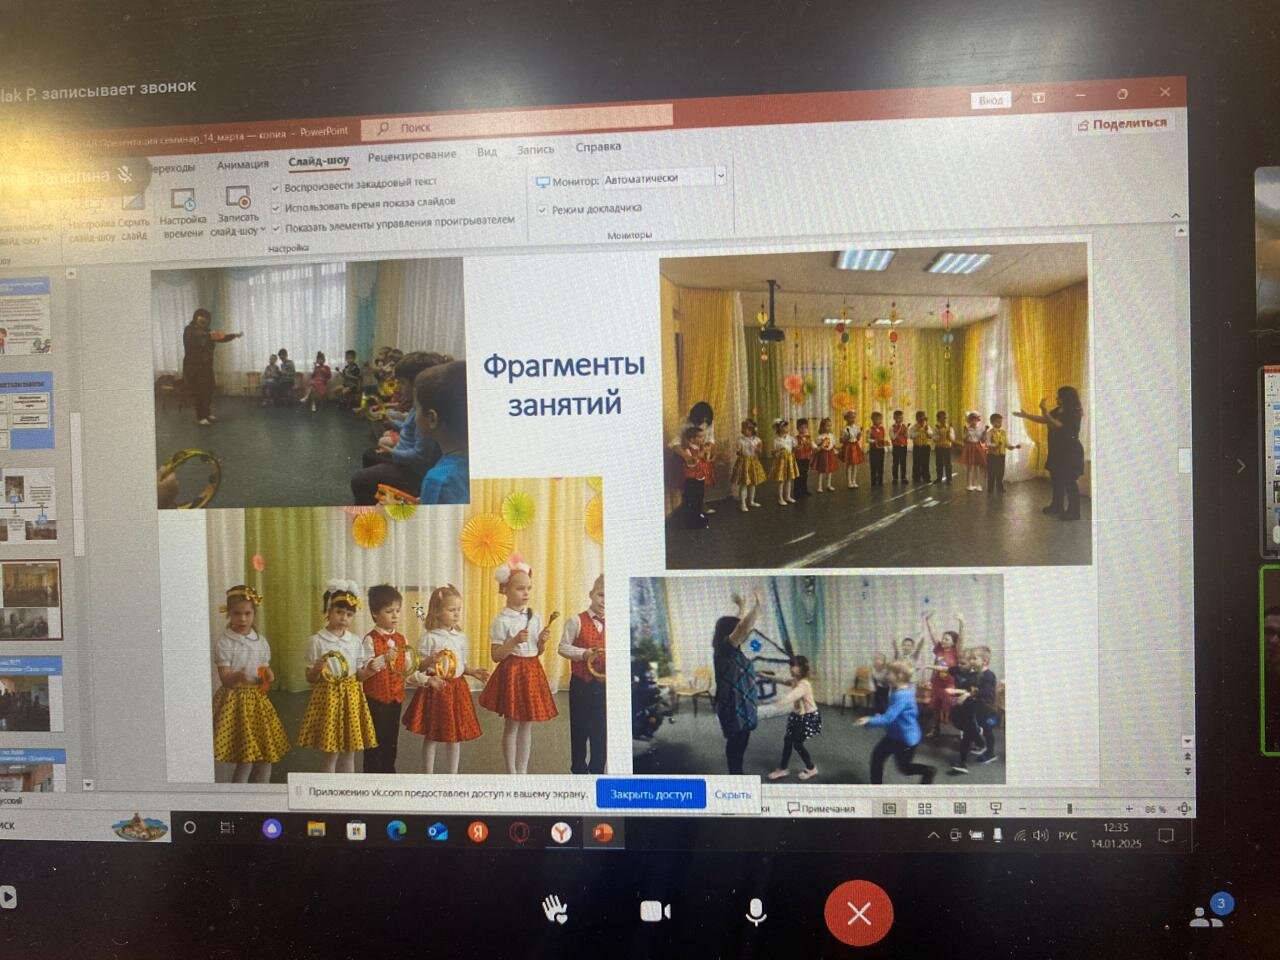Click the Закрыть доступ button
1280x960 pixels.
tap(651, 794)
